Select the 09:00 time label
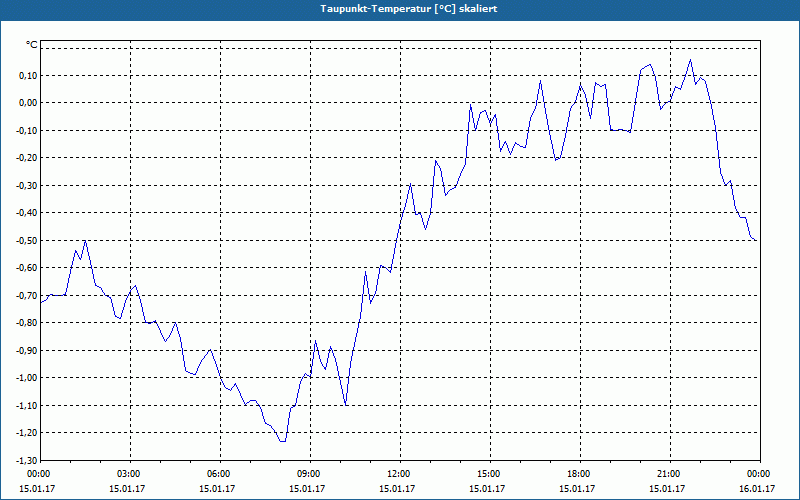 [x=309, y=474]
